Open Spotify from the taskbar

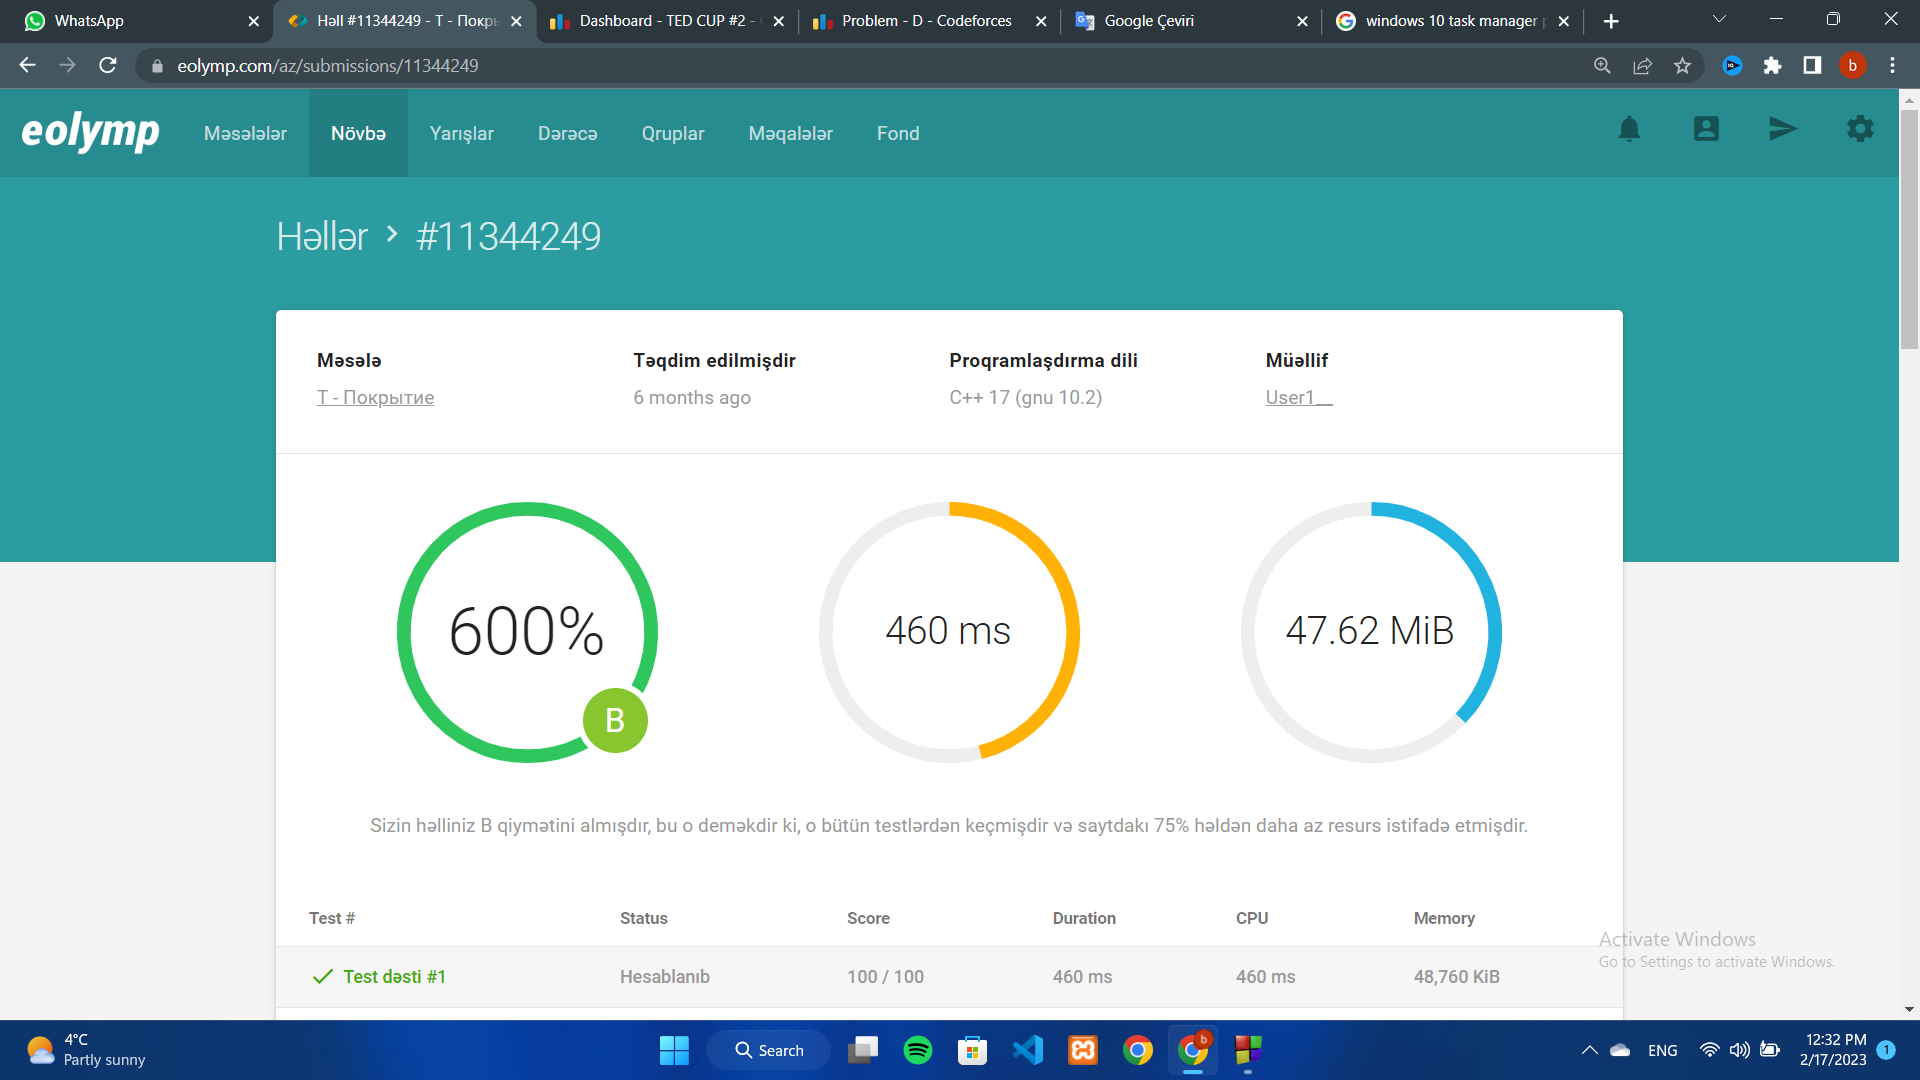(x=917, y=1050)
